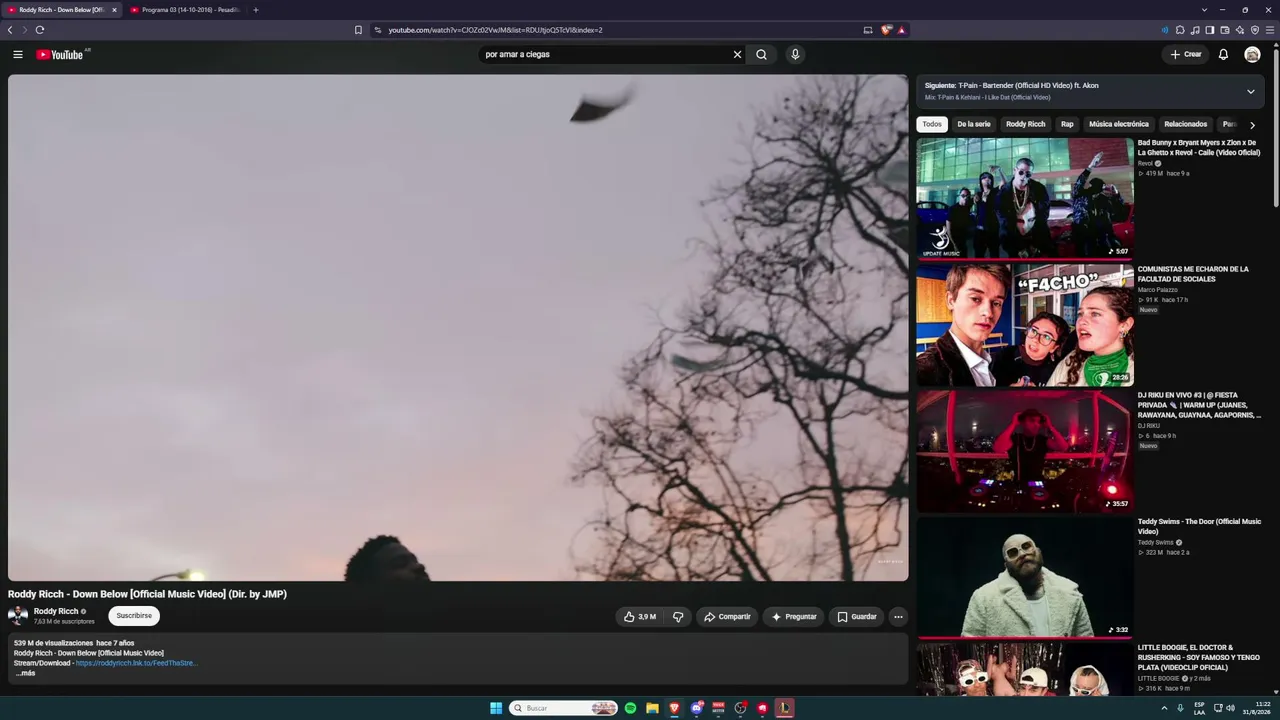Go back to the previous page

click(10, 30)
